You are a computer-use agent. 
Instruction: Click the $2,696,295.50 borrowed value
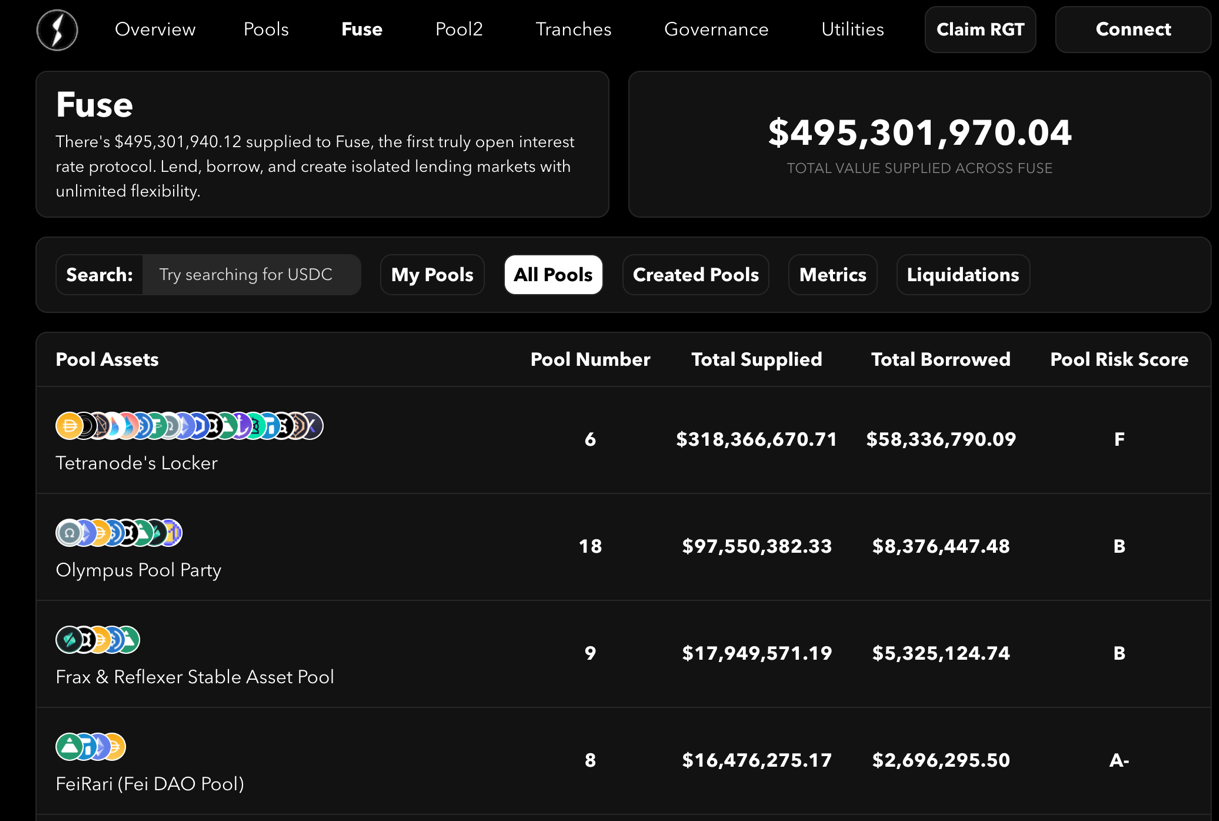(x=941, y=761)
